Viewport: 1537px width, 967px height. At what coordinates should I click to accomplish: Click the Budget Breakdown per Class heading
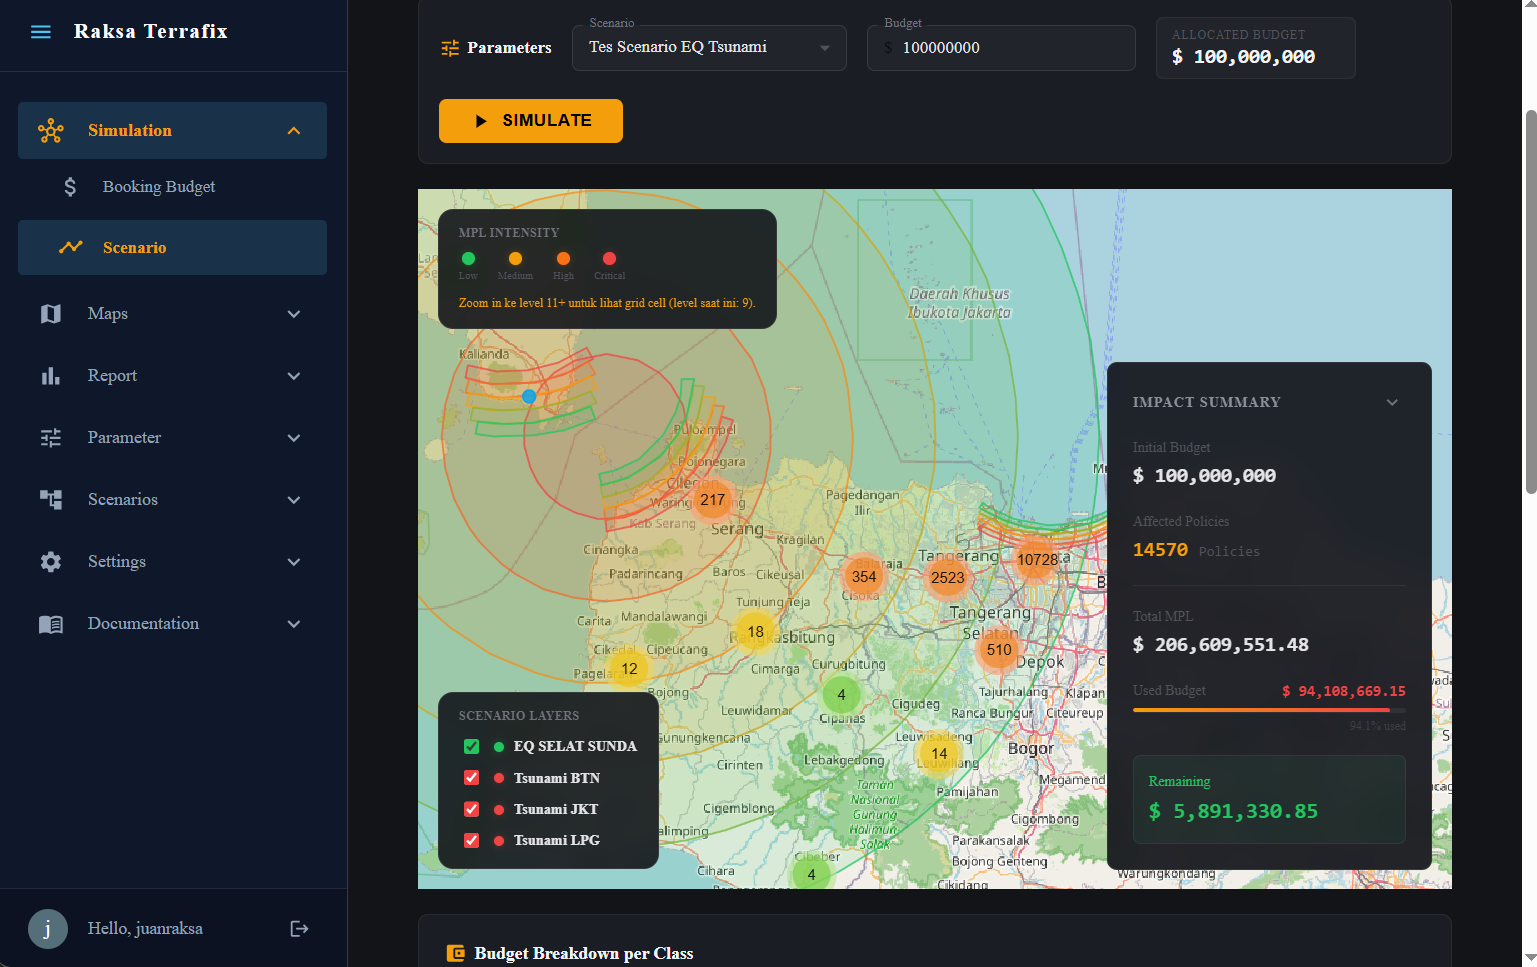pos(584,953)
